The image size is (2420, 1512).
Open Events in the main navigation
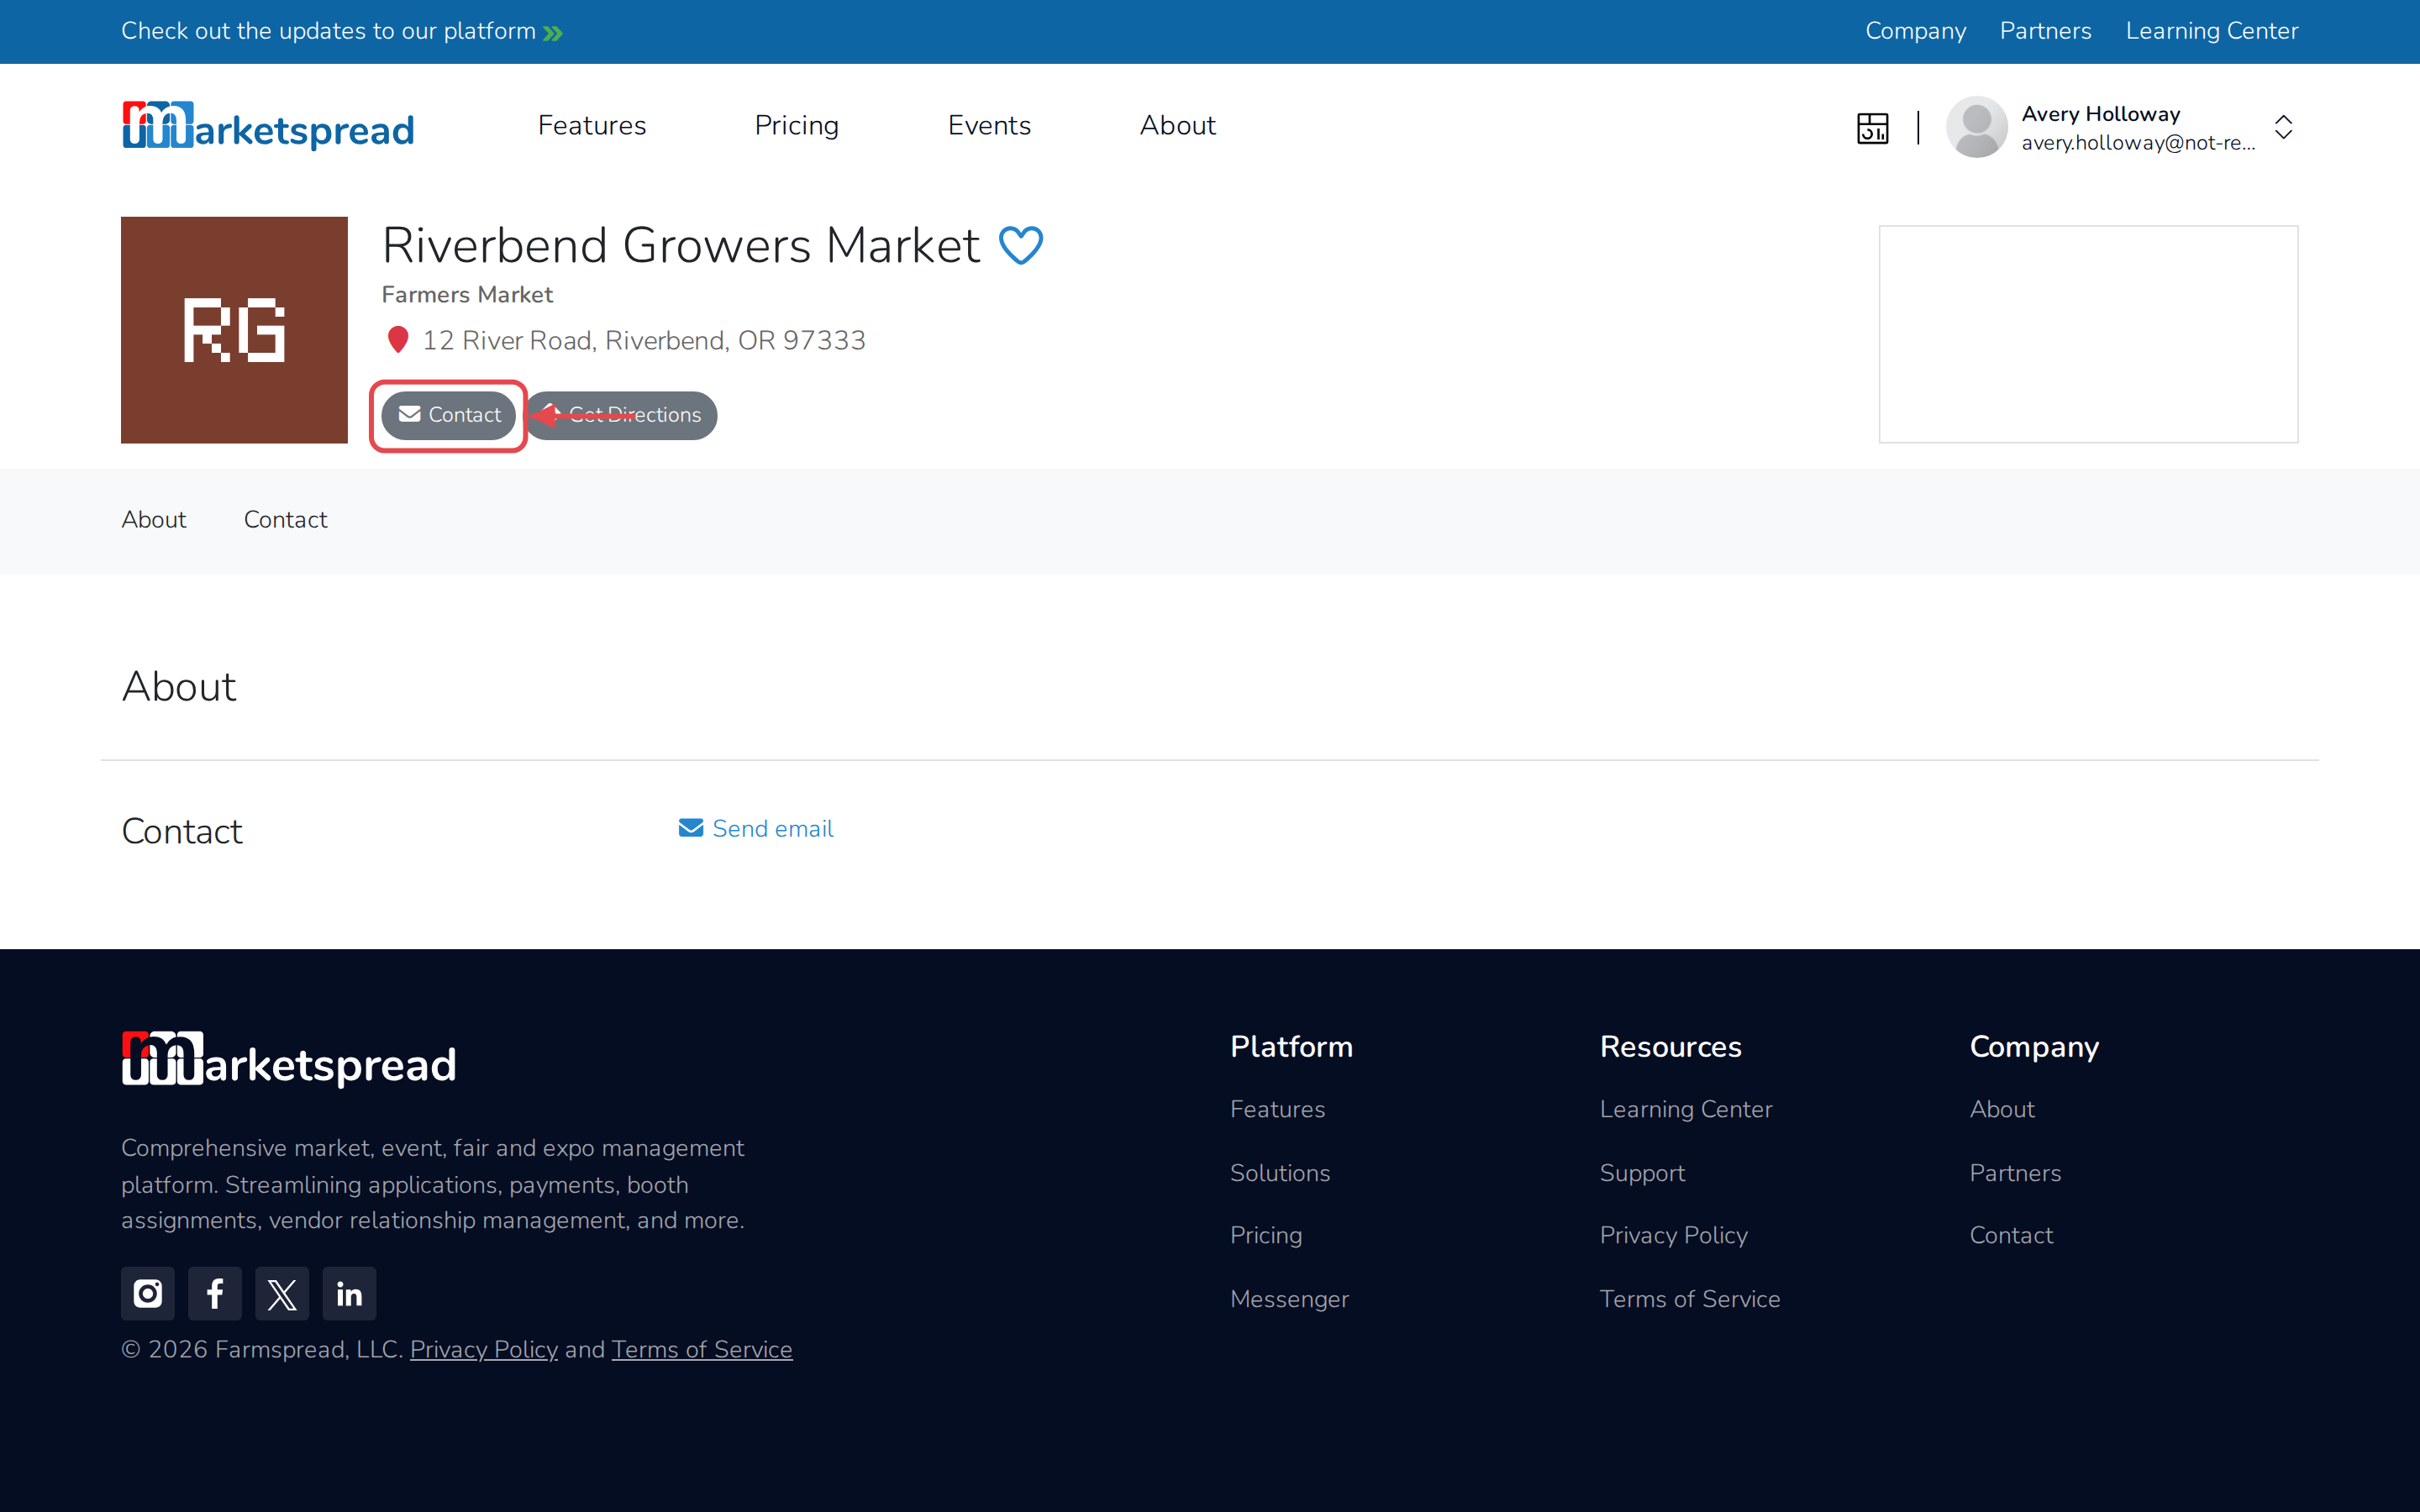click(x=989, y=125)
